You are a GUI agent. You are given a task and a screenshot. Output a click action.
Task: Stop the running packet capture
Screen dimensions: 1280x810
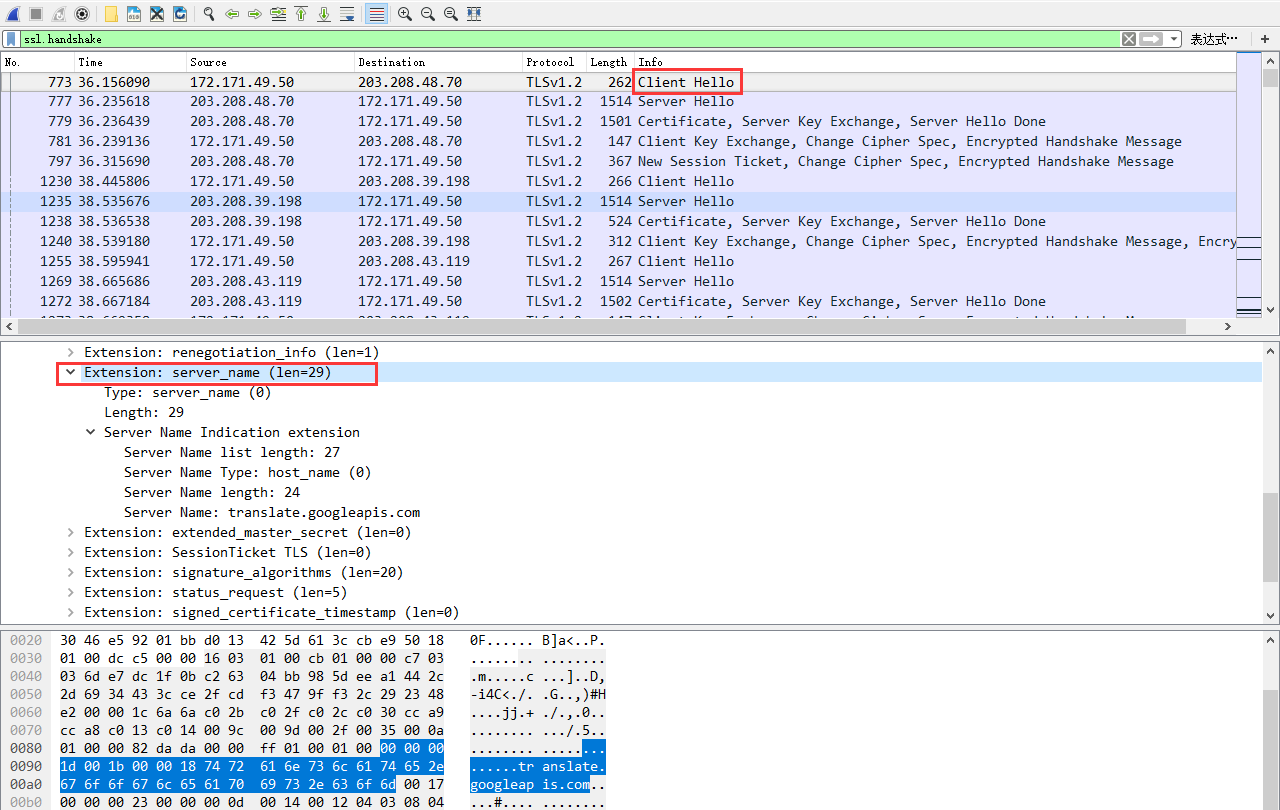point(36,14)
